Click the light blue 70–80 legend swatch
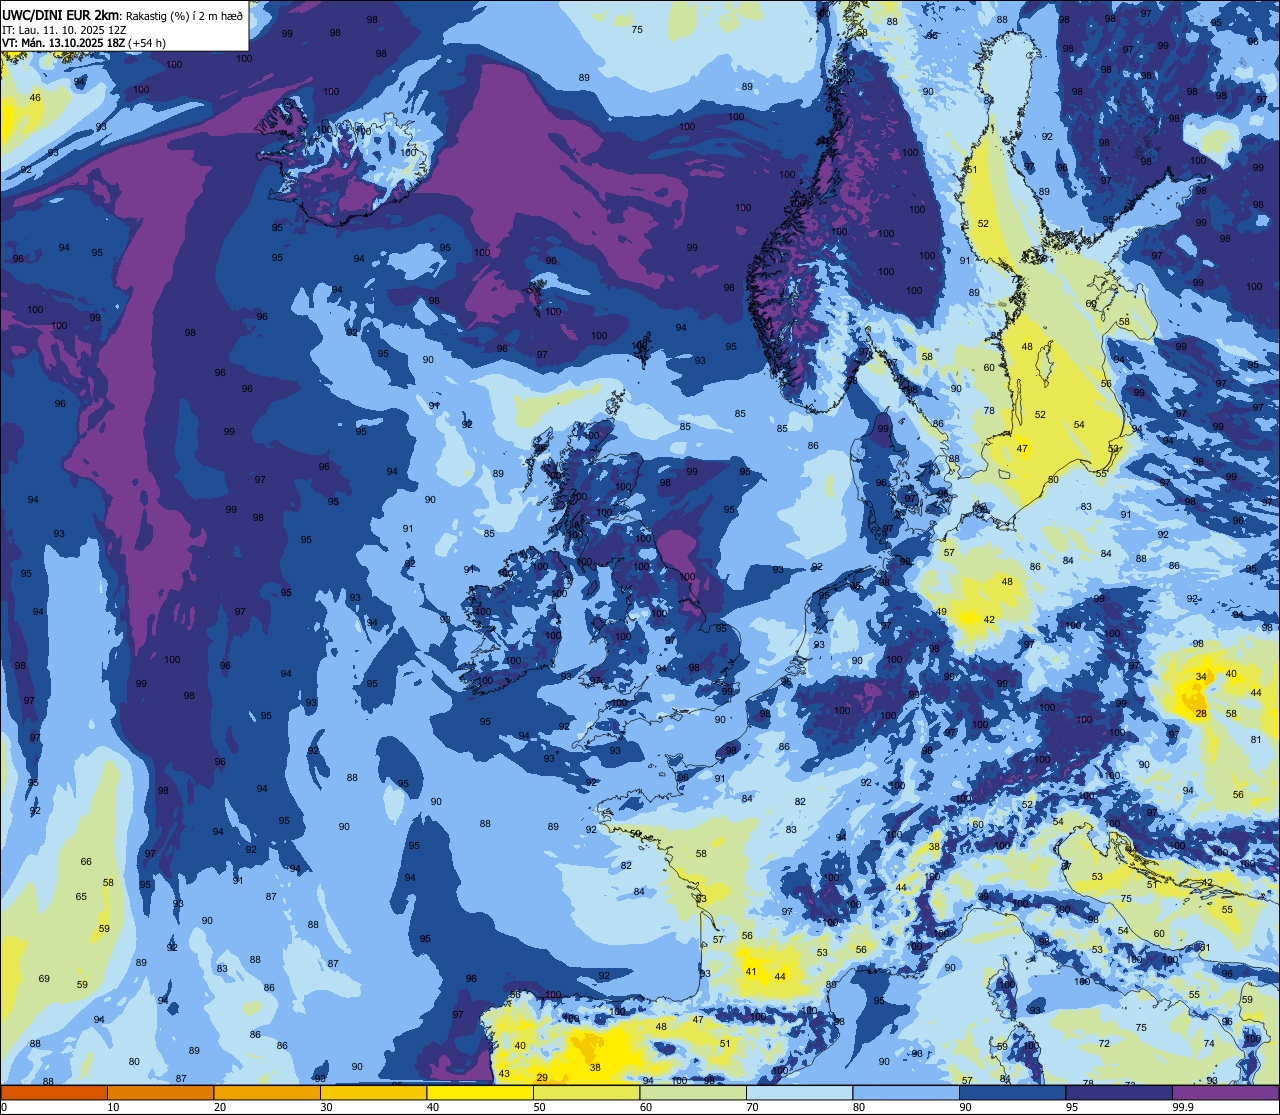This screenshot has height=1115, width=1280. (799, 1092)
